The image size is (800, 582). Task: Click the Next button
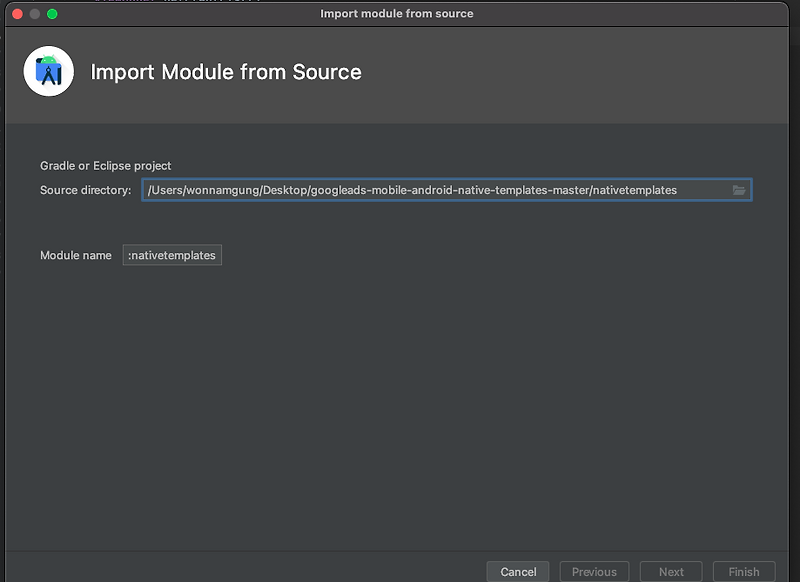pyautogui.click(x=671, y=572)
